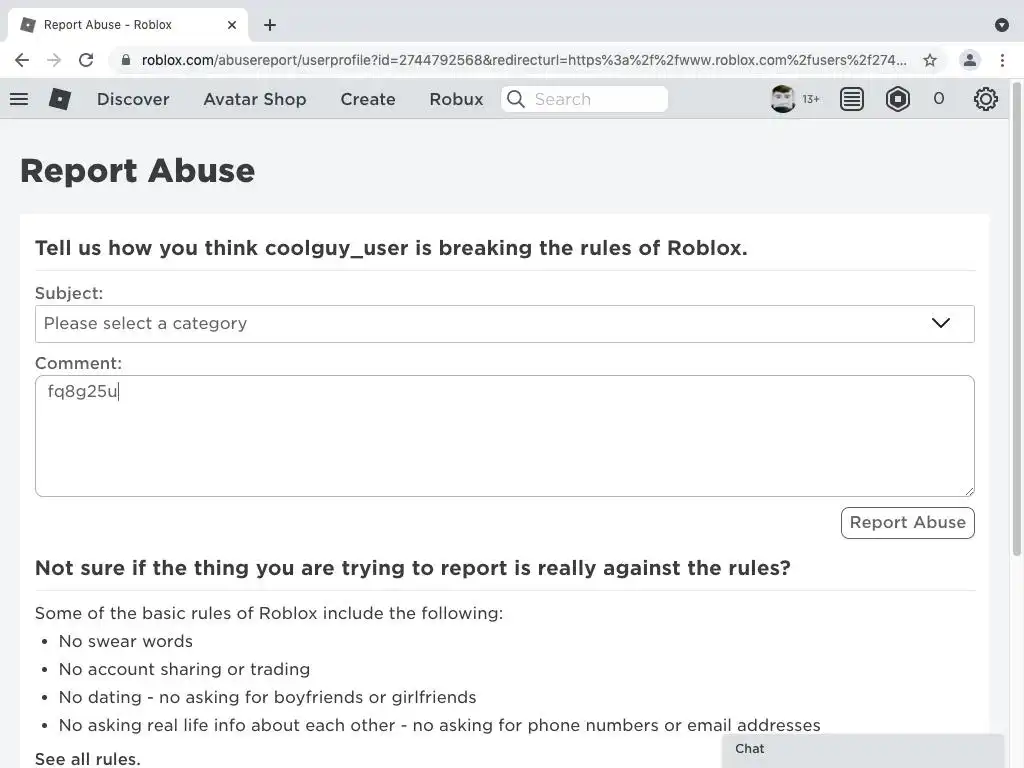Open Chrome profile account icon
The height and width of the screenshot is (768, 1024).
(970, 60)
